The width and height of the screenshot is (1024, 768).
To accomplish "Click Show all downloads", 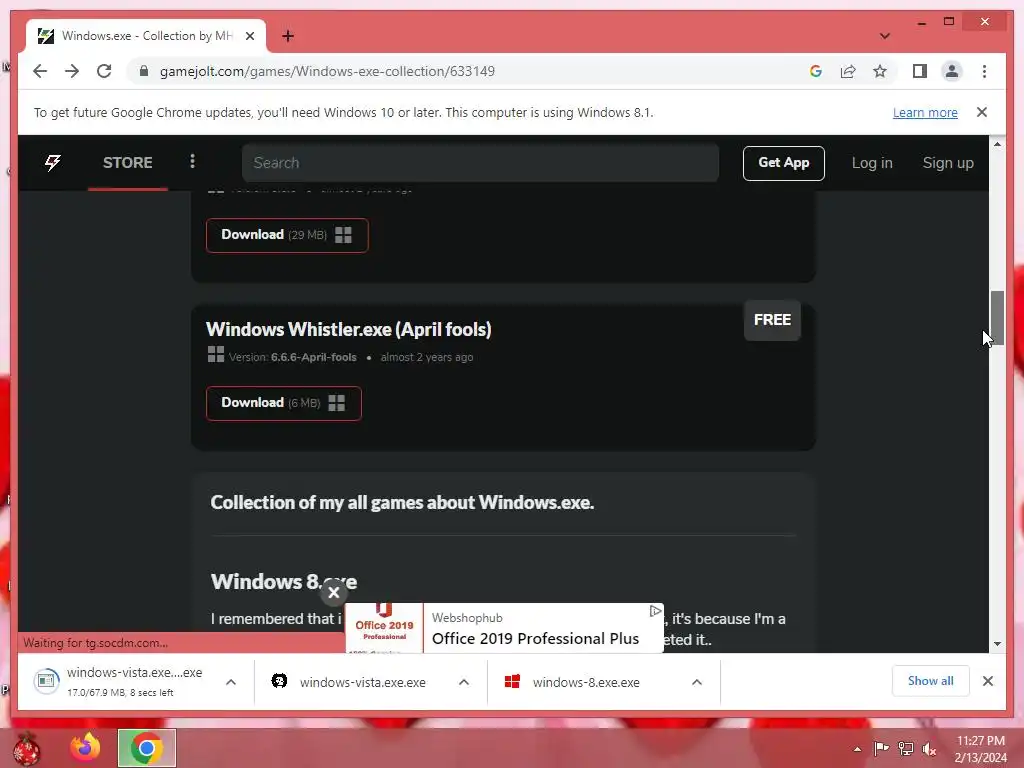I will [931, 681].
